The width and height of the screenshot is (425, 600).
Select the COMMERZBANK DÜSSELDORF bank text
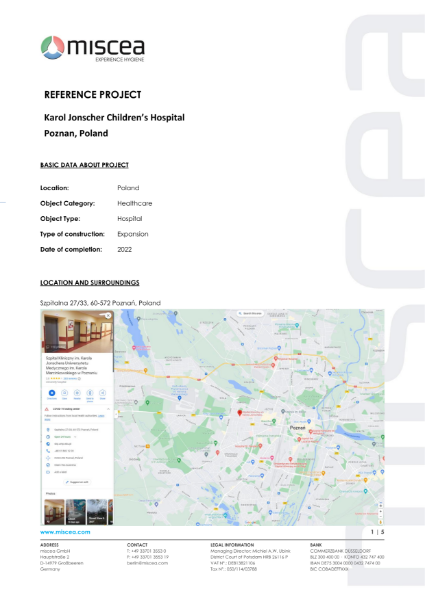[x=340, y=551]
